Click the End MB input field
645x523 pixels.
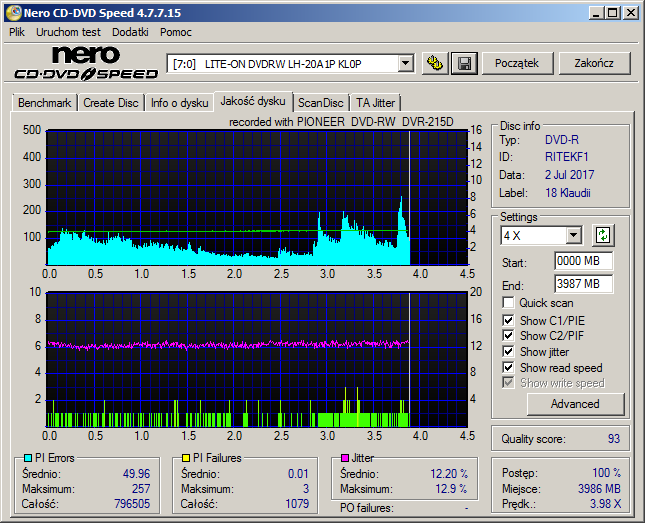pyautogui.click(x=583, y=284)
